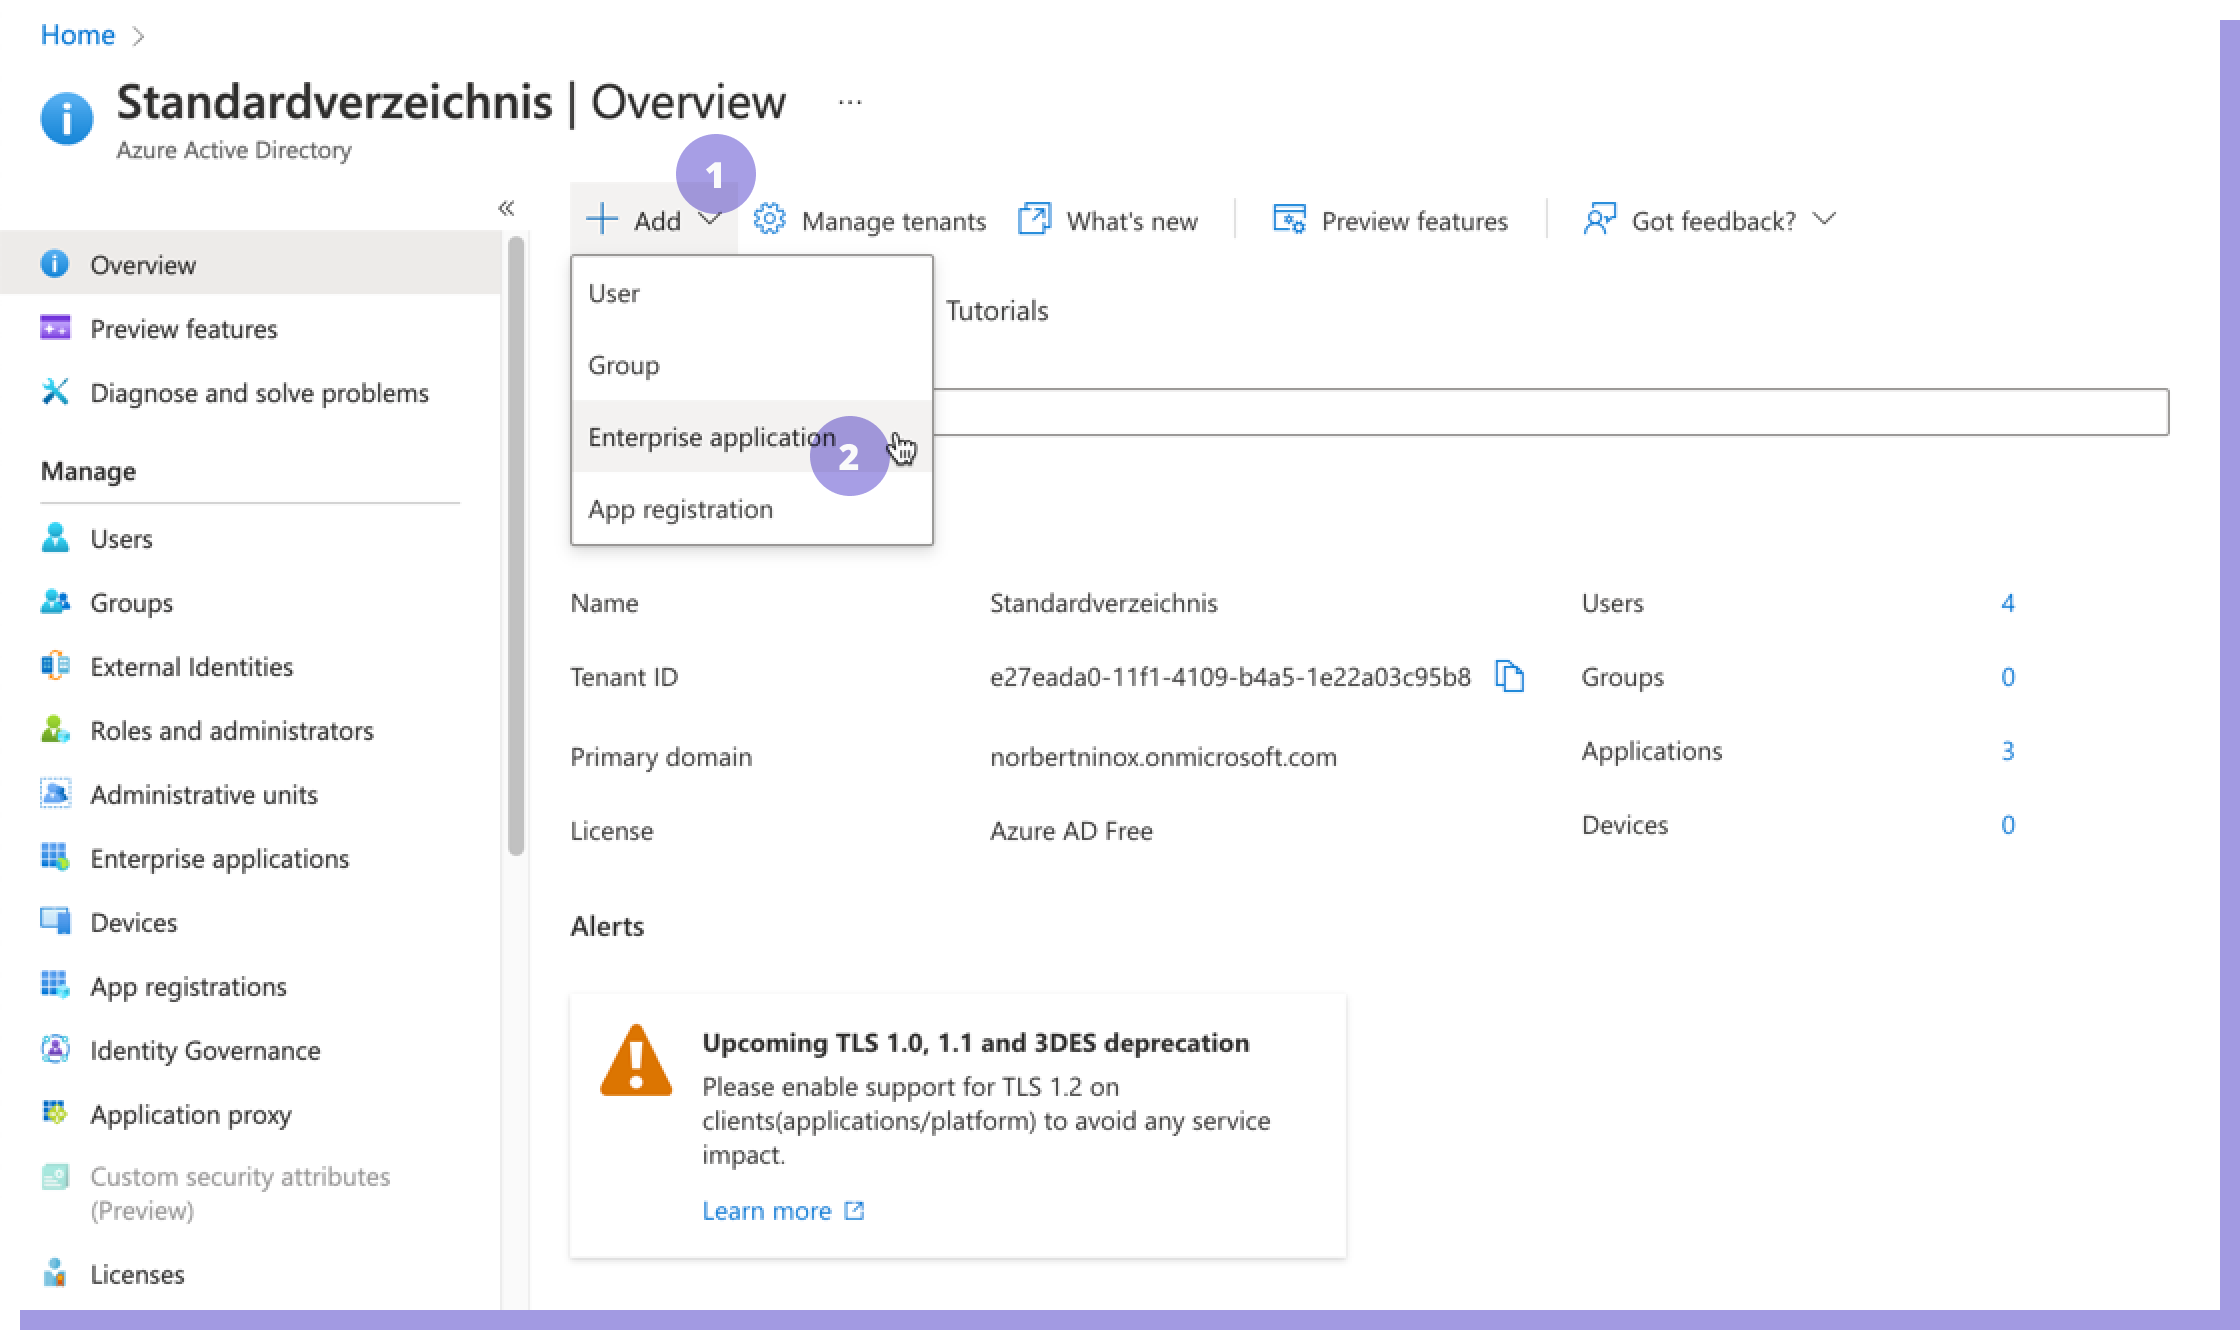Click the primary domain norbertninox.onmicrosoft.com
The height and width of the screenshot is (1330, 2240).
tap(1163, 757)
